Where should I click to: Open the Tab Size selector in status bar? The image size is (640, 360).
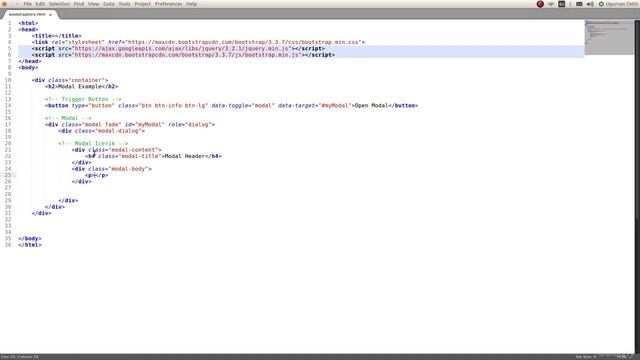[586, 357]
